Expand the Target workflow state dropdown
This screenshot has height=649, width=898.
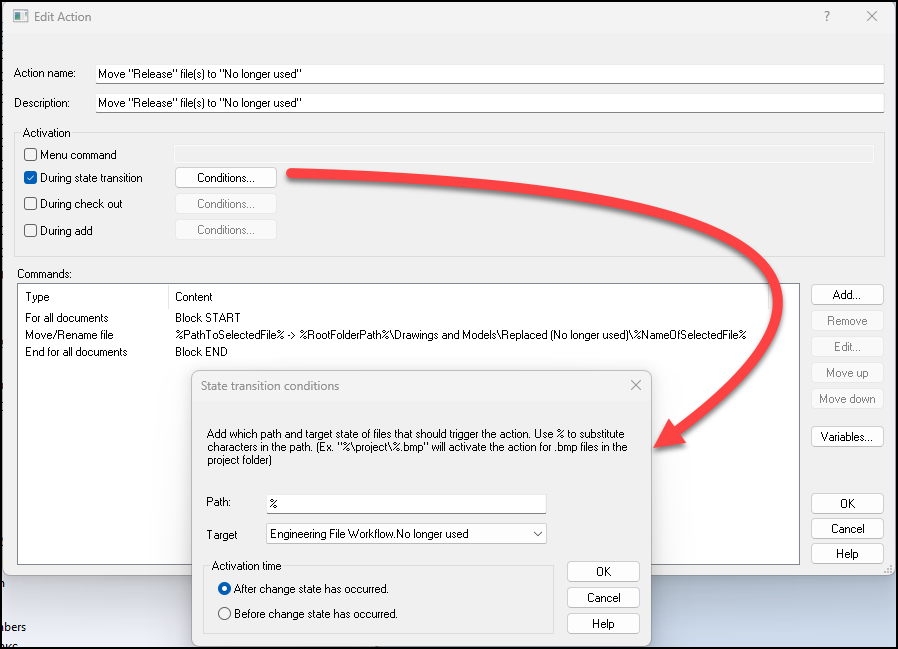click(538, 534)
